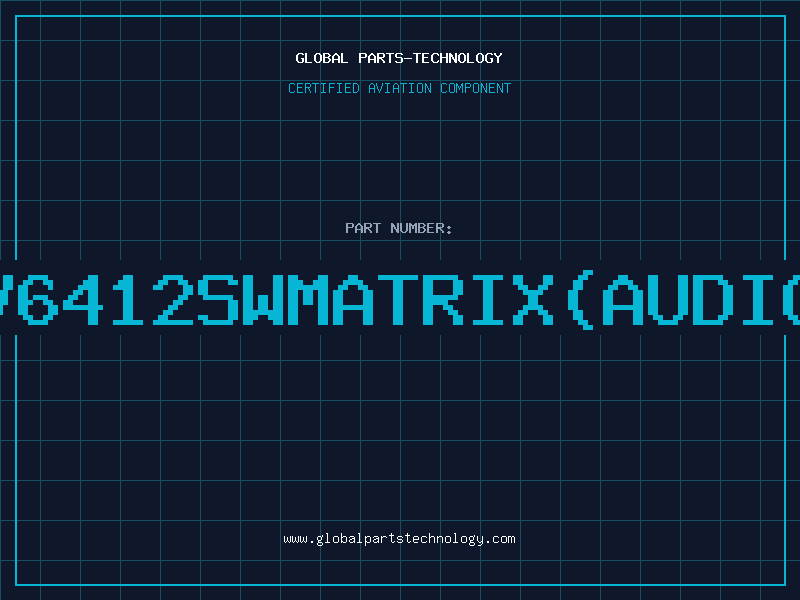Viewport: 800px width, 600px height.
Task: Click the large 6412SWMATRIX(AUDIO part number text
Action: (400, 299)
